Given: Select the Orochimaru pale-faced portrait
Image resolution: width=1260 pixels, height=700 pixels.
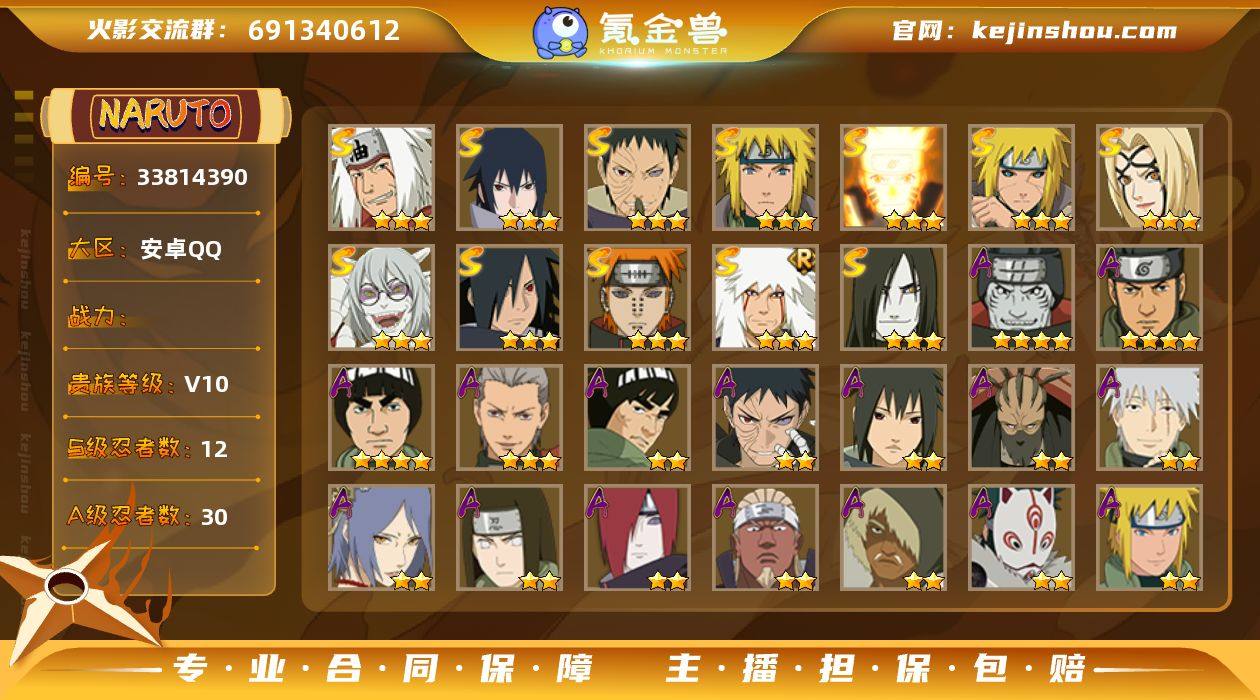Looking at the screenshot, I should tap(894, 298).
